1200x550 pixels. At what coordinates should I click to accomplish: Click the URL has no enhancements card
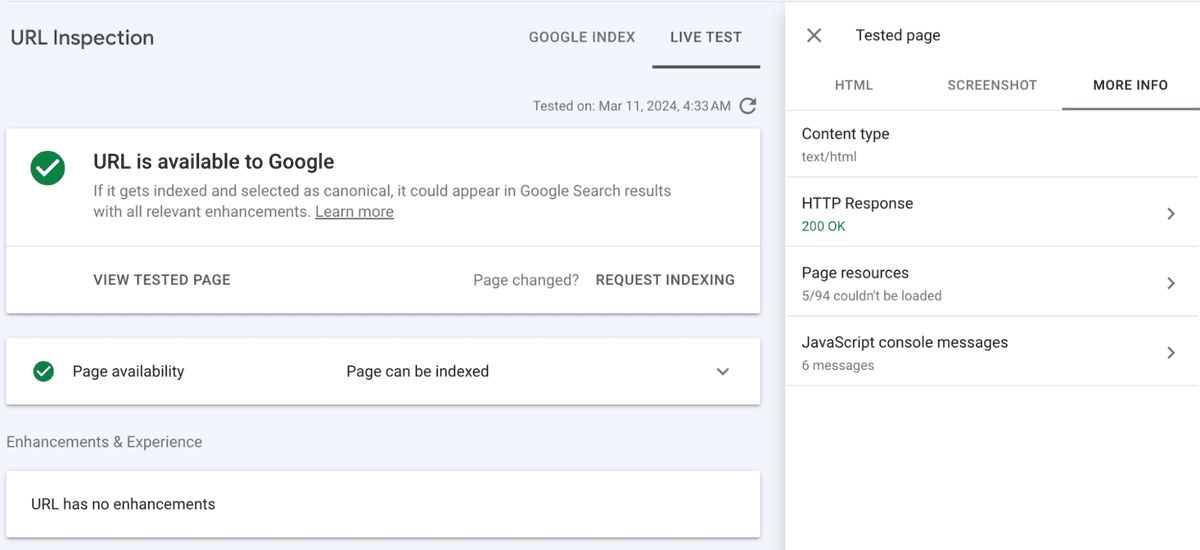pyautogui.click(x=382, y=504)
